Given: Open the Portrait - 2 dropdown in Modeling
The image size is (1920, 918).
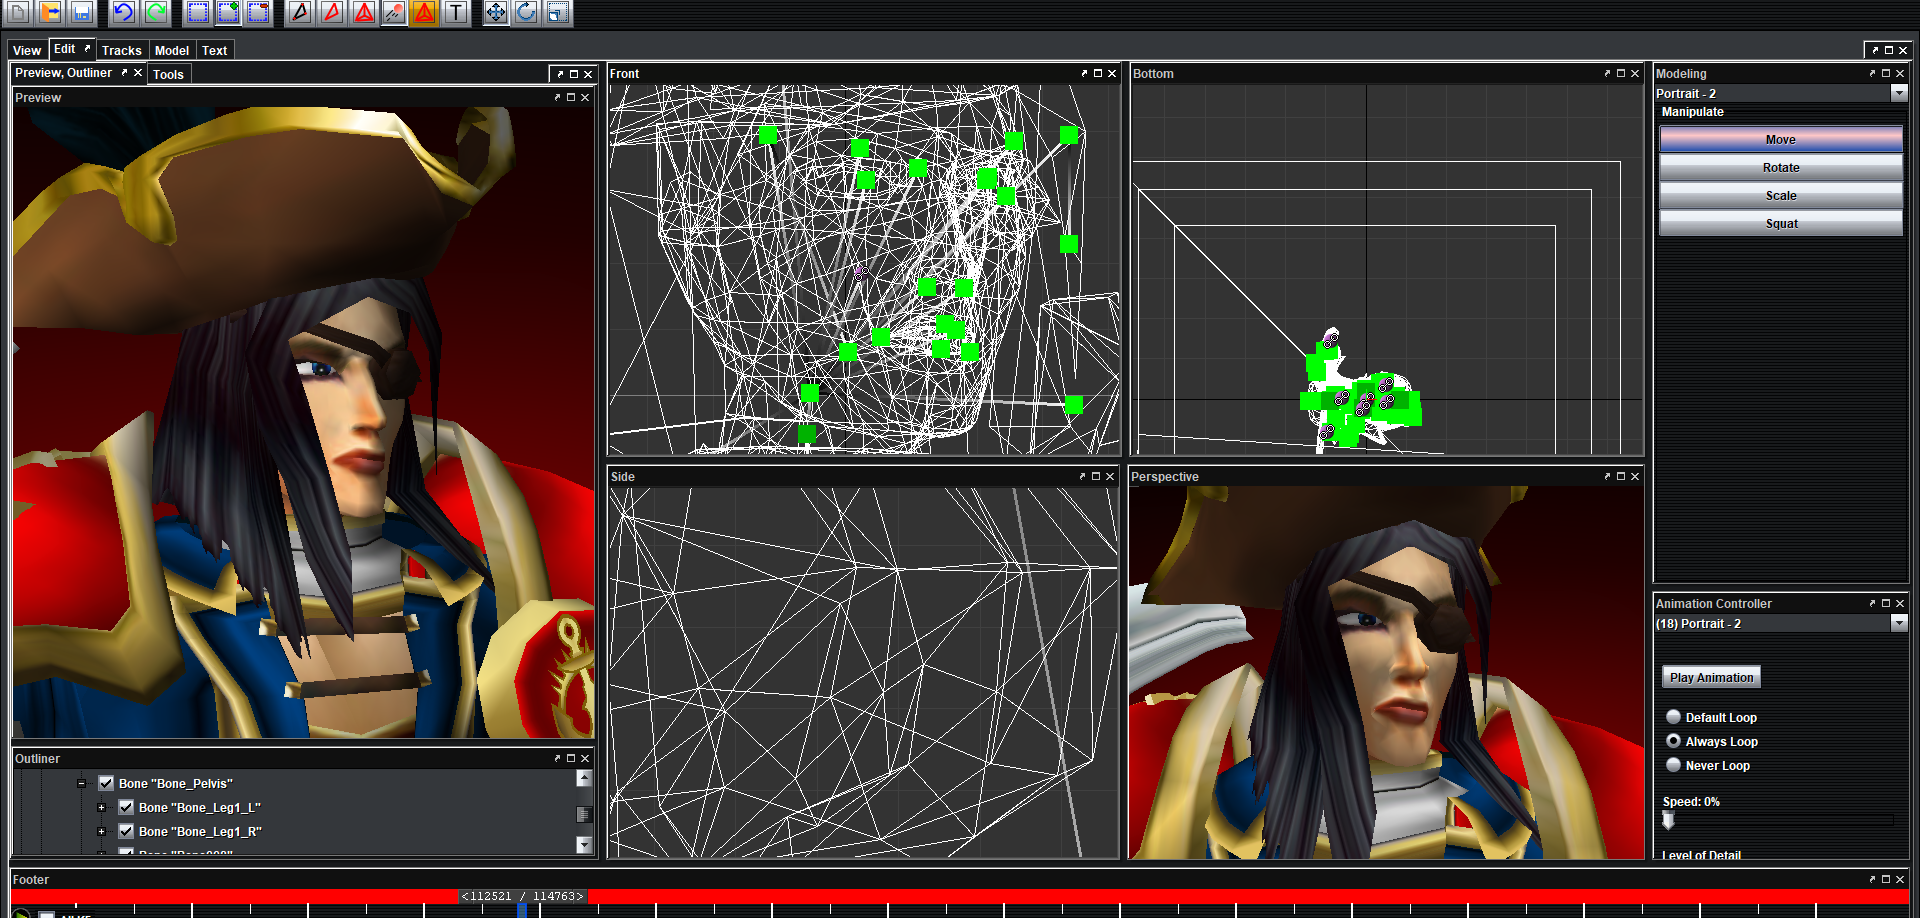Looking at the screenshot, I should tap(1899, 93).
